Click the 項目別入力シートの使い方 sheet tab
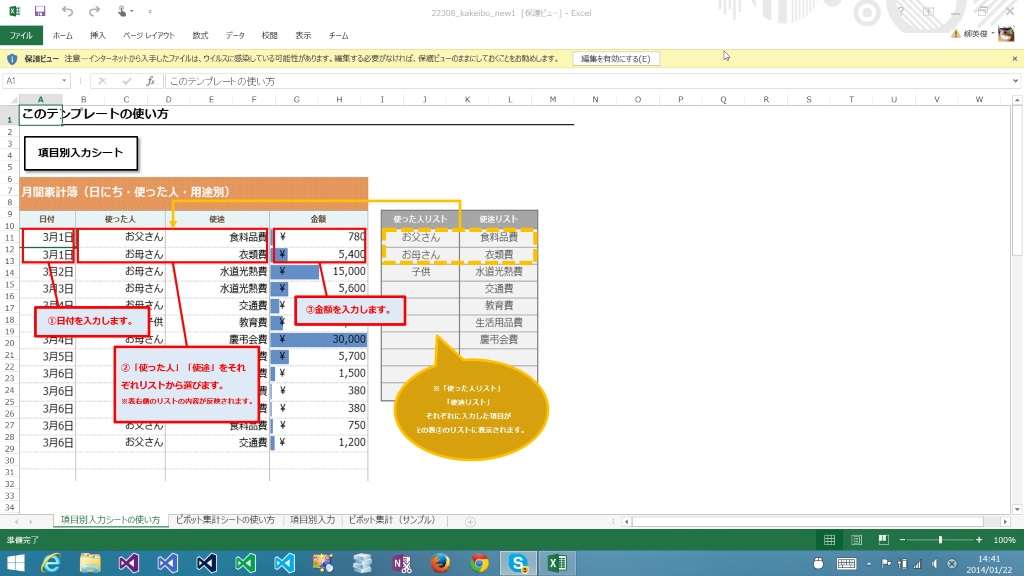1024x576 pixels. pyautogui.click(x=110, y=520)
